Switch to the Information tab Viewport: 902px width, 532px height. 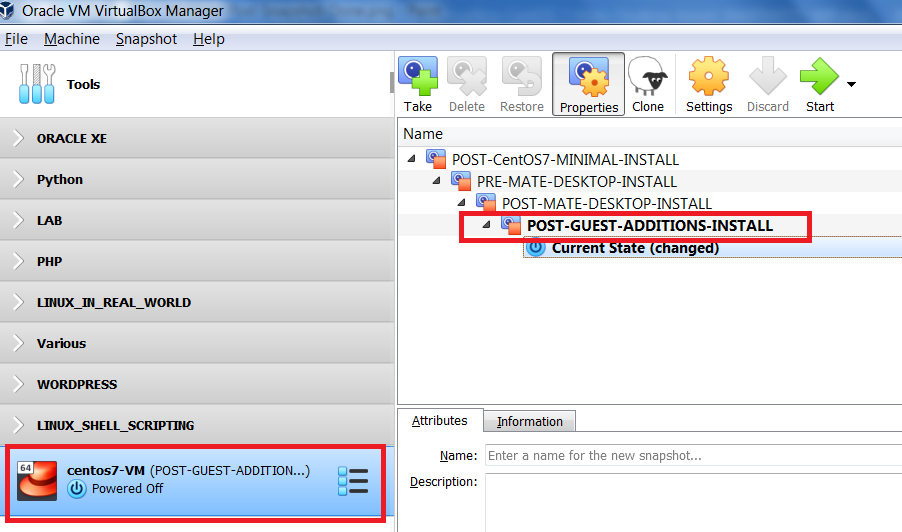529,421
